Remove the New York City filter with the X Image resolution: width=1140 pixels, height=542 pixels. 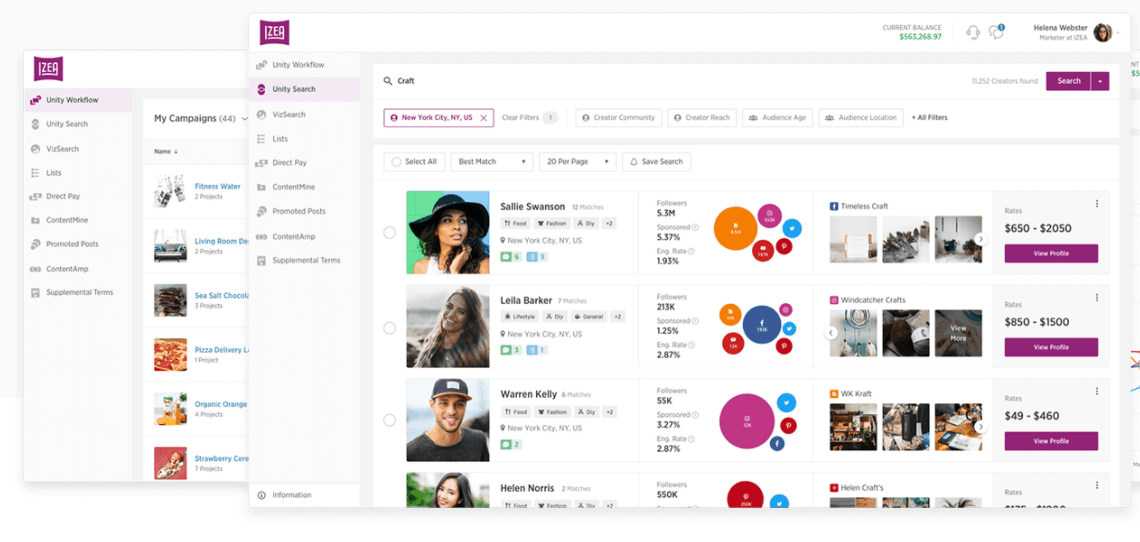483,118
